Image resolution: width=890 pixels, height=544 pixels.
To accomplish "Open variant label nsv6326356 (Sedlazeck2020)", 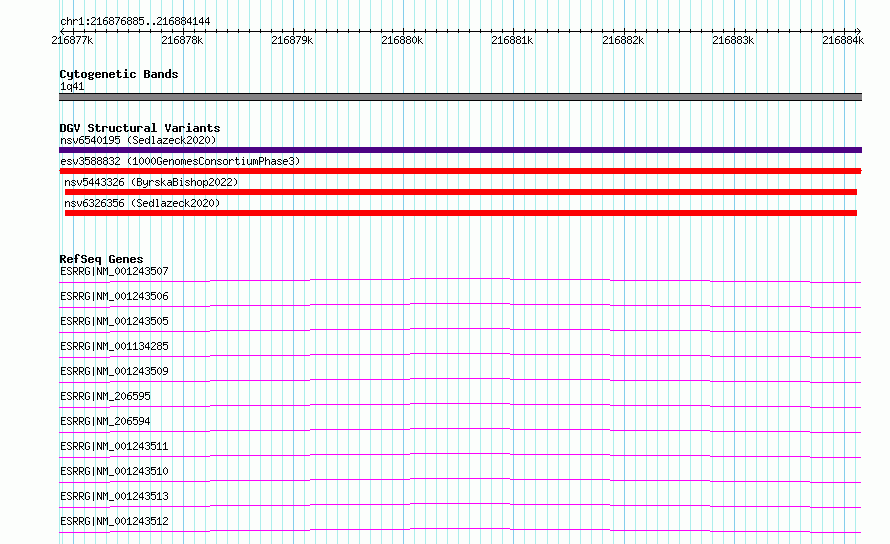I will click(x=142, y=203).
